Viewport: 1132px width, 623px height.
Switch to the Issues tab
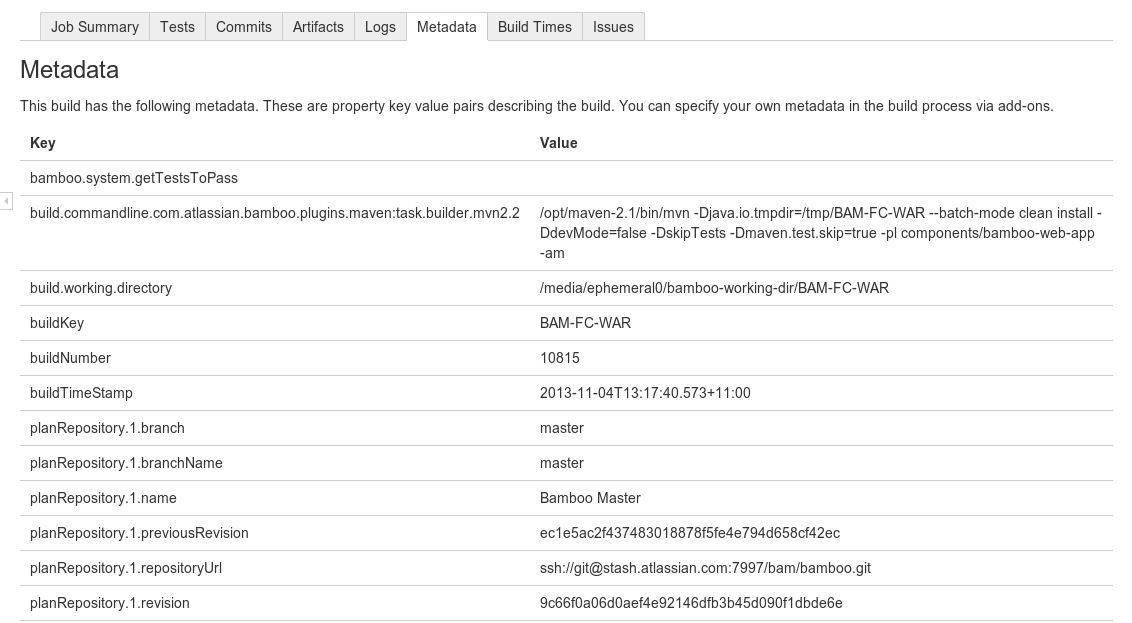[x=613, y=27]
